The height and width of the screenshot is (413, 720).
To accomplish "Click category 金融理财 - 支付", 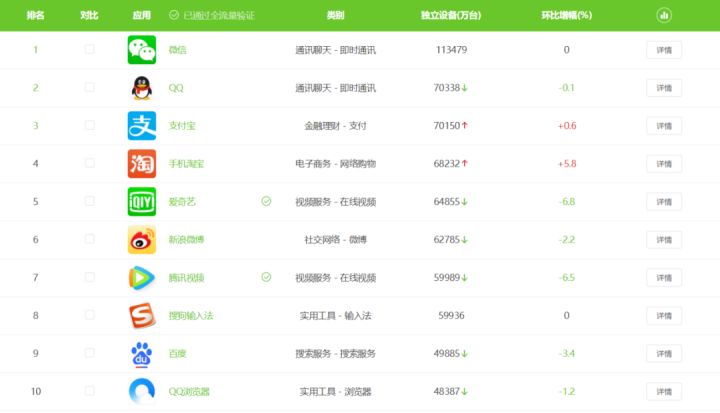I will [335, 125].
